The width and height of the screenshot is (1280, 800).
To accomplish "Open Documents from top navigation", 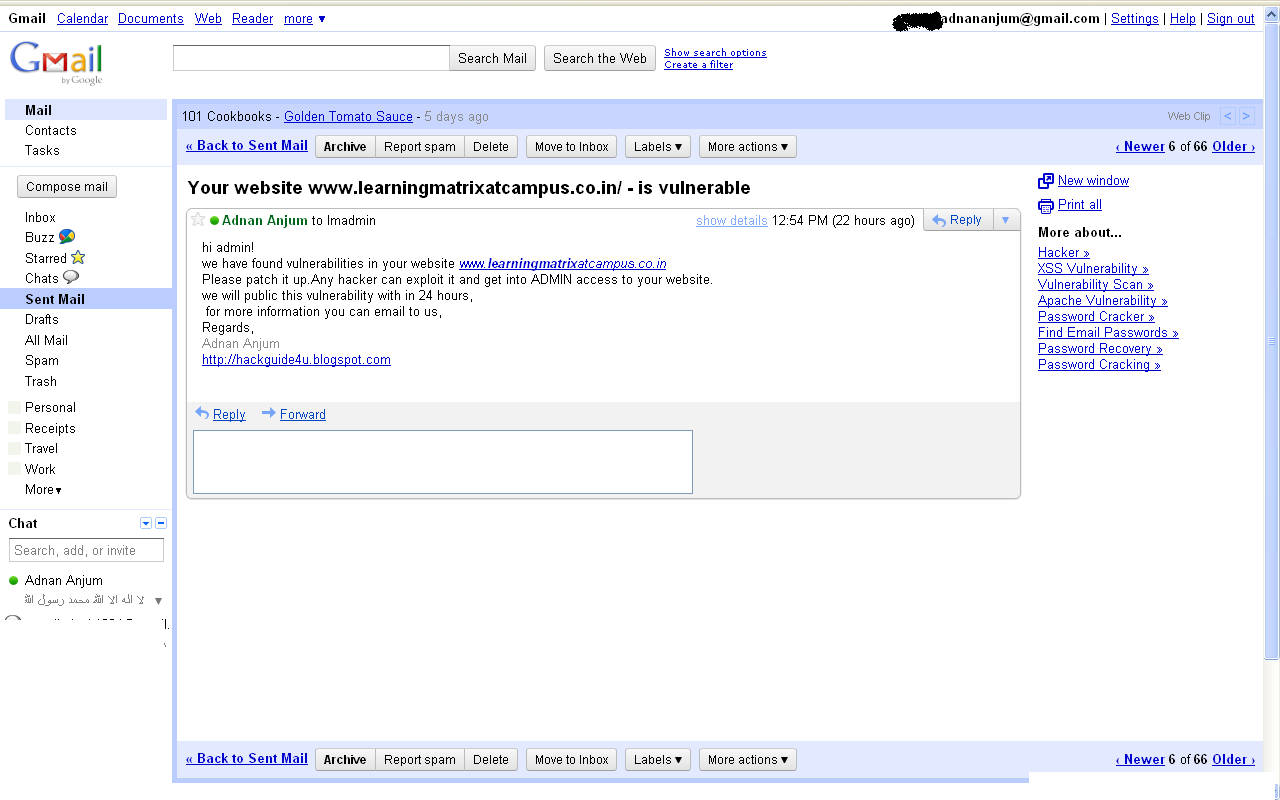I will point(151,18).
